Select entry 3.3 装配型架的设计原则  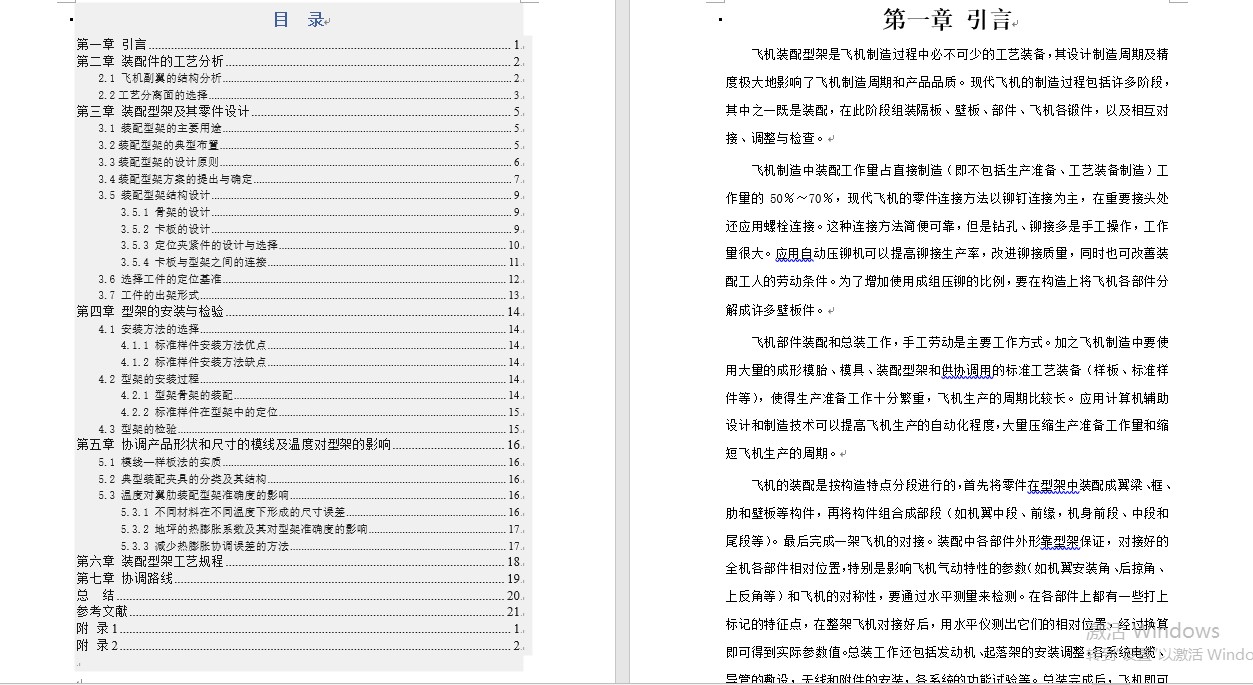tap(309, 162)
